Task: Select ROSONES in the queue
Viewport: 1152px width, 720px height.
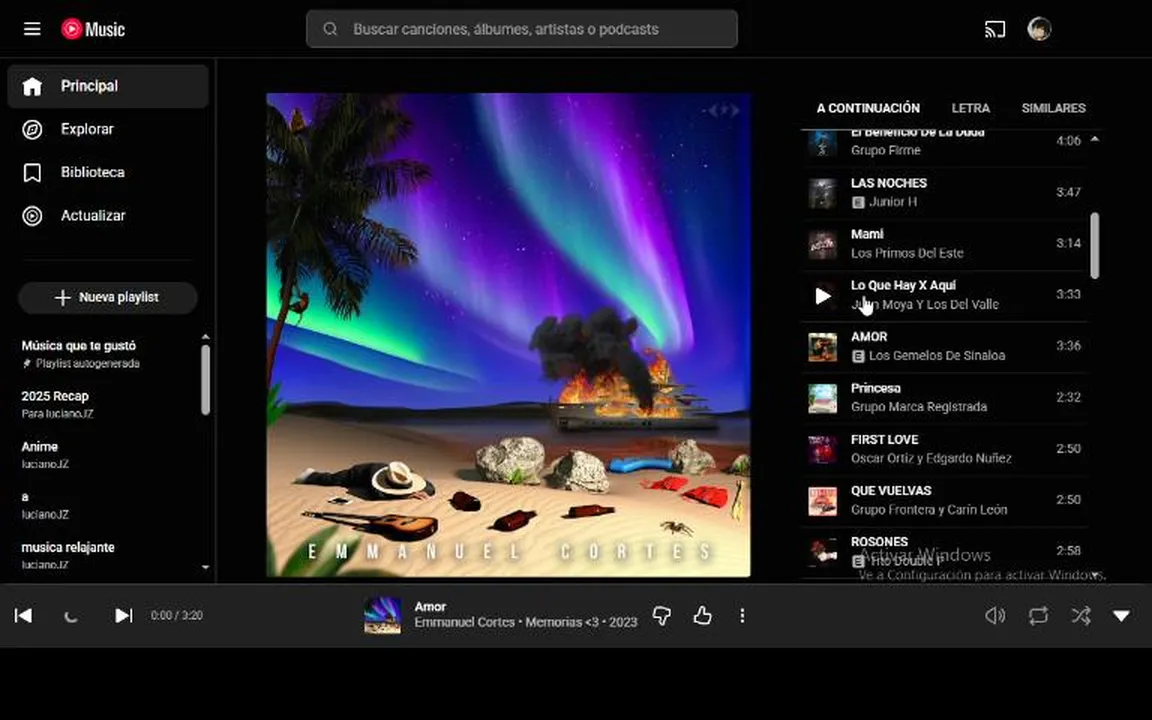Action: click(945, 552)
